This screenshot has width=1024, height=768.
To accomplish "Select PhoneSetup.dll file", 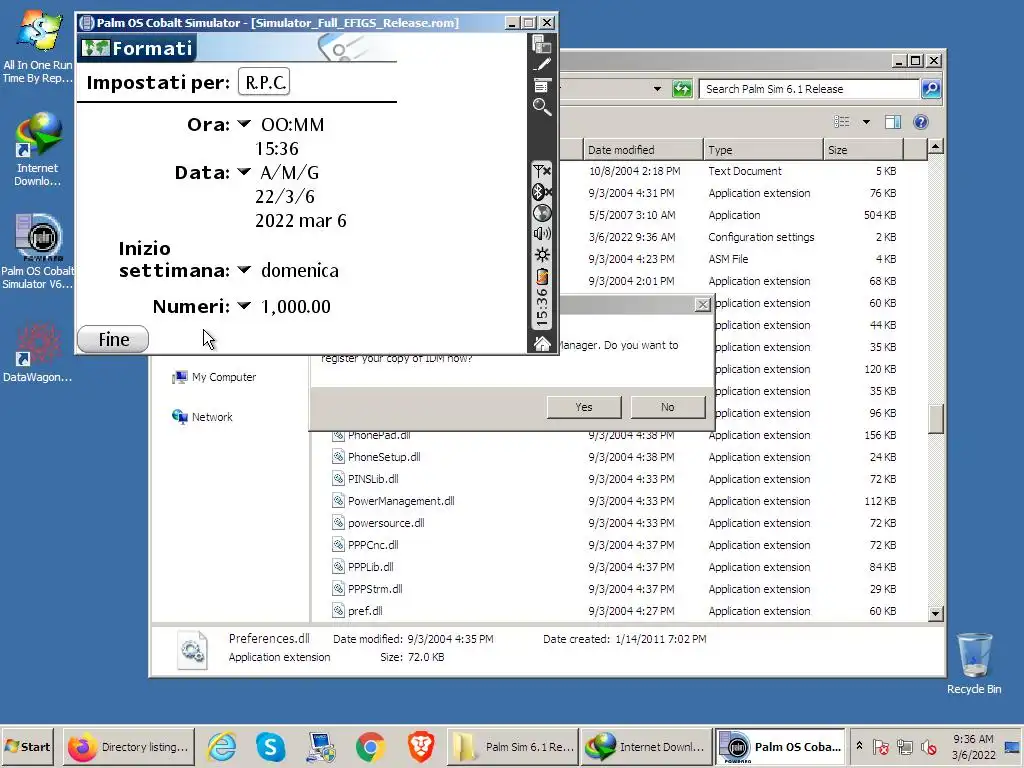I will [376, 457].
